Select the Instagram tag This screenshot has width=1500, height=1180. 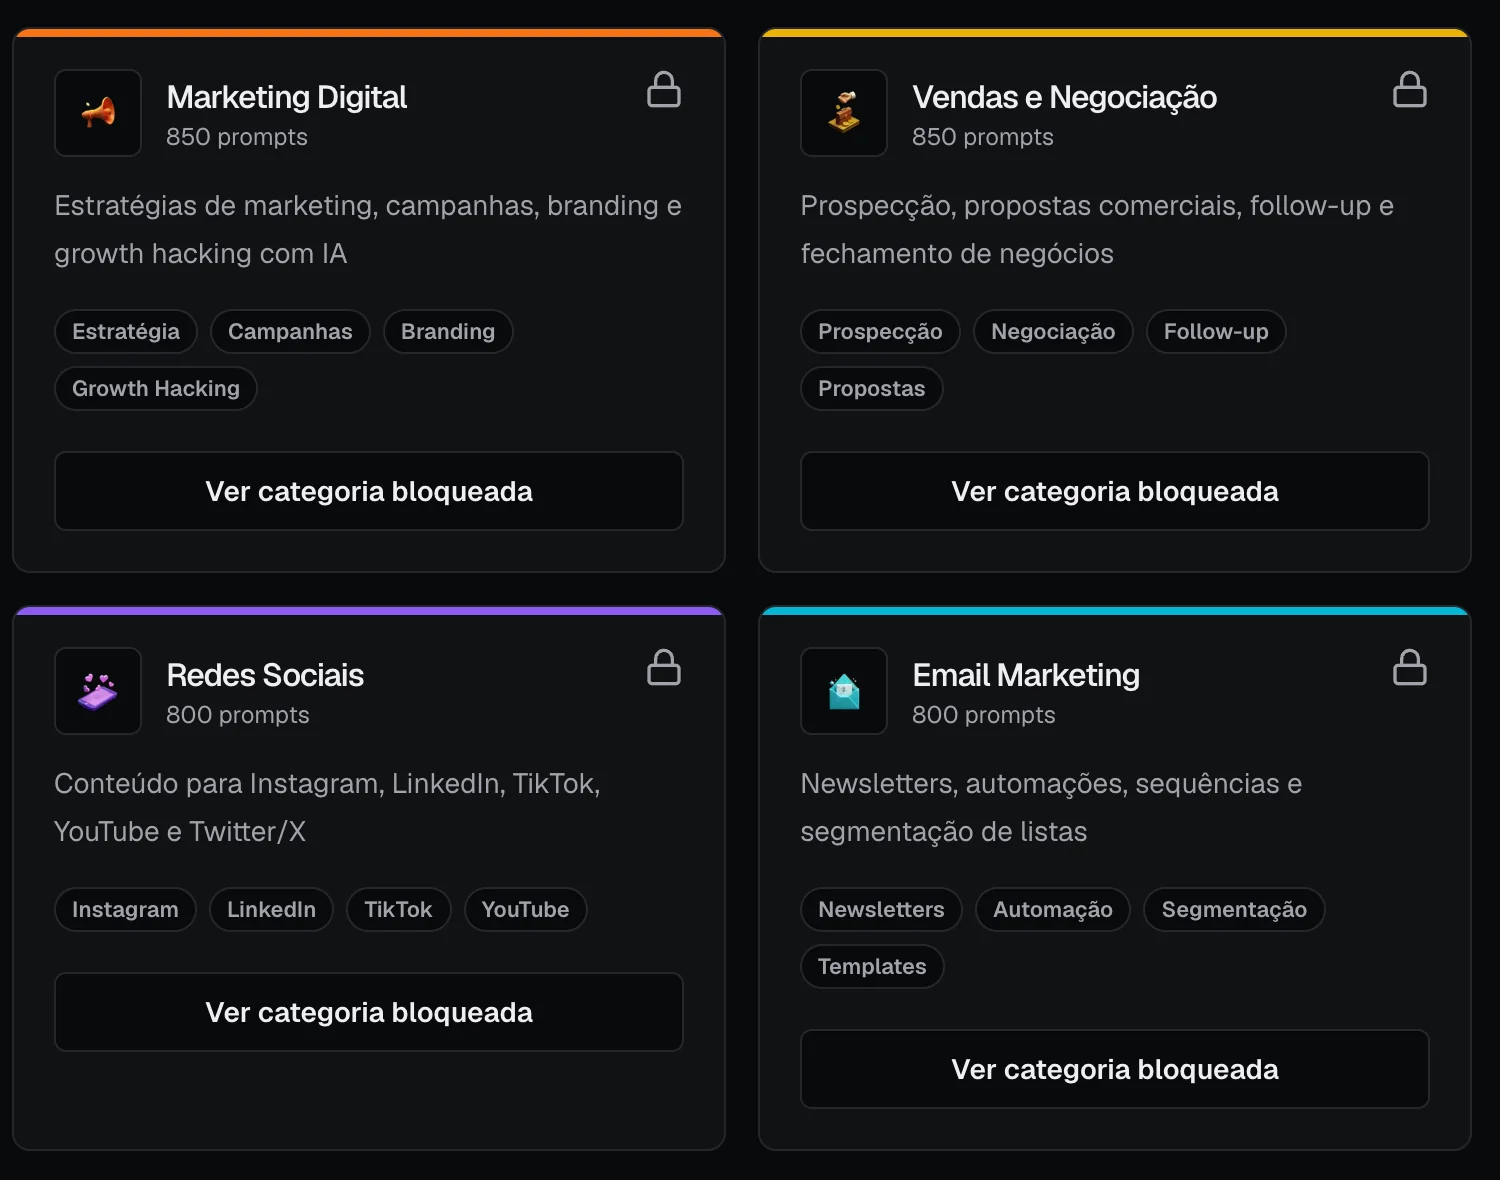(x=125, y=909)
